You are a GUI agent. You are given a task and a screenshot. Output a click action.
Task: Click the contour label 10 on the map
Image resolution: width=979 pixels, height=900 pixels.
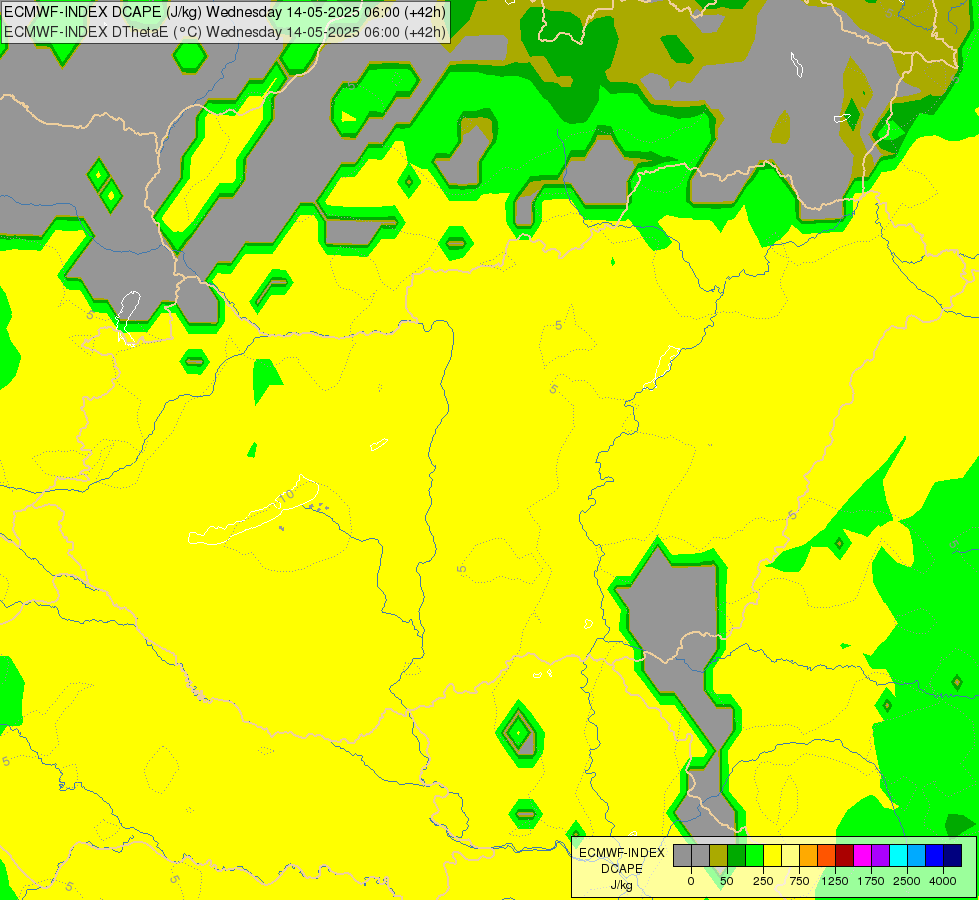coord(286,497)
